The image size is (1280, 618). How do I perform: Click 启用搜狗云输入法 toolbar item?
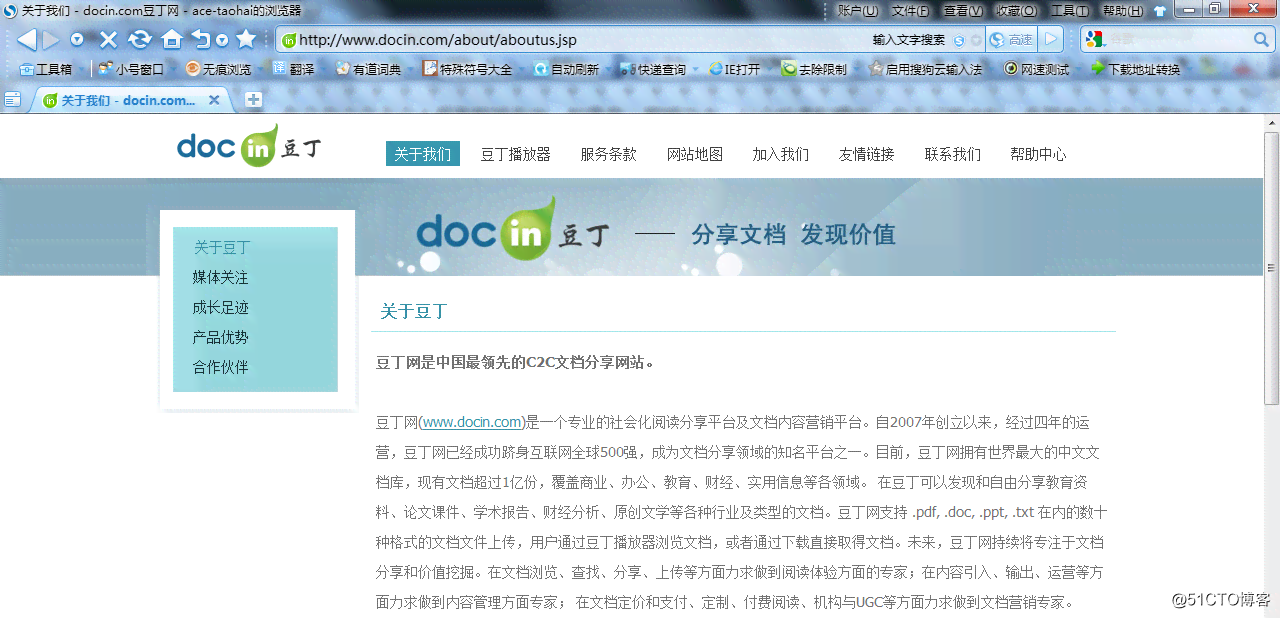(926, 69)
